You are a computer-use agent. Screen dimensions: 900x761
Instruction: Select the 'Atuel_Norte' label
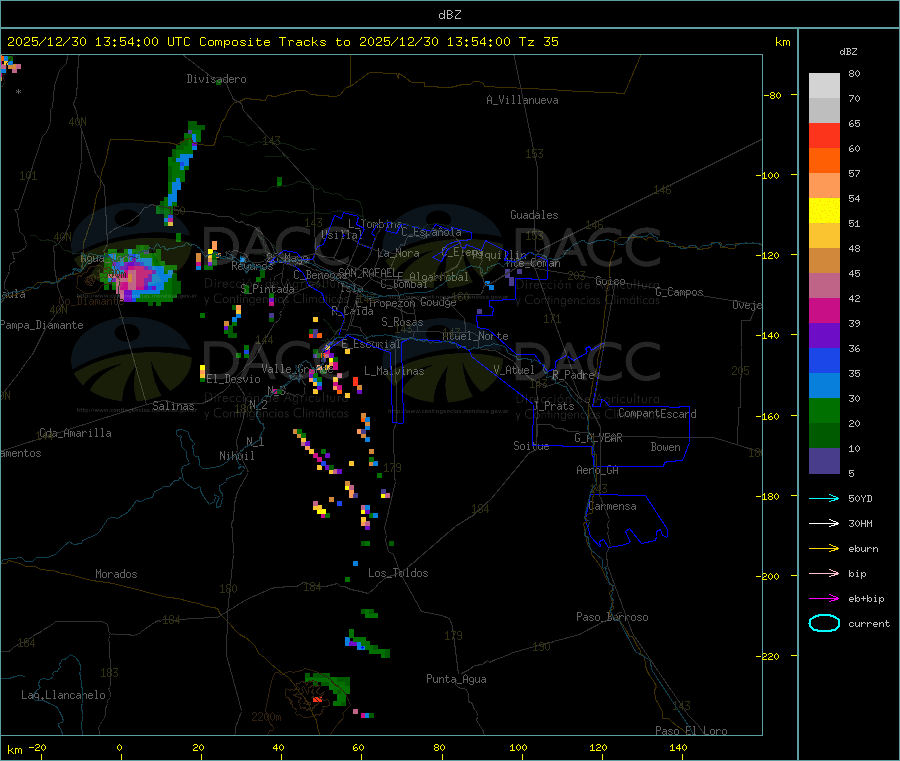point(475,336)
